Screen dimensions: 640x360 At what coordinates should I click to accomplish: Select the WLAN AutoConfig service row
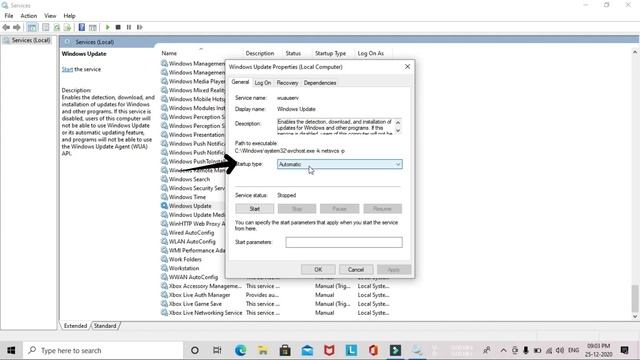(x=193, y=241)
